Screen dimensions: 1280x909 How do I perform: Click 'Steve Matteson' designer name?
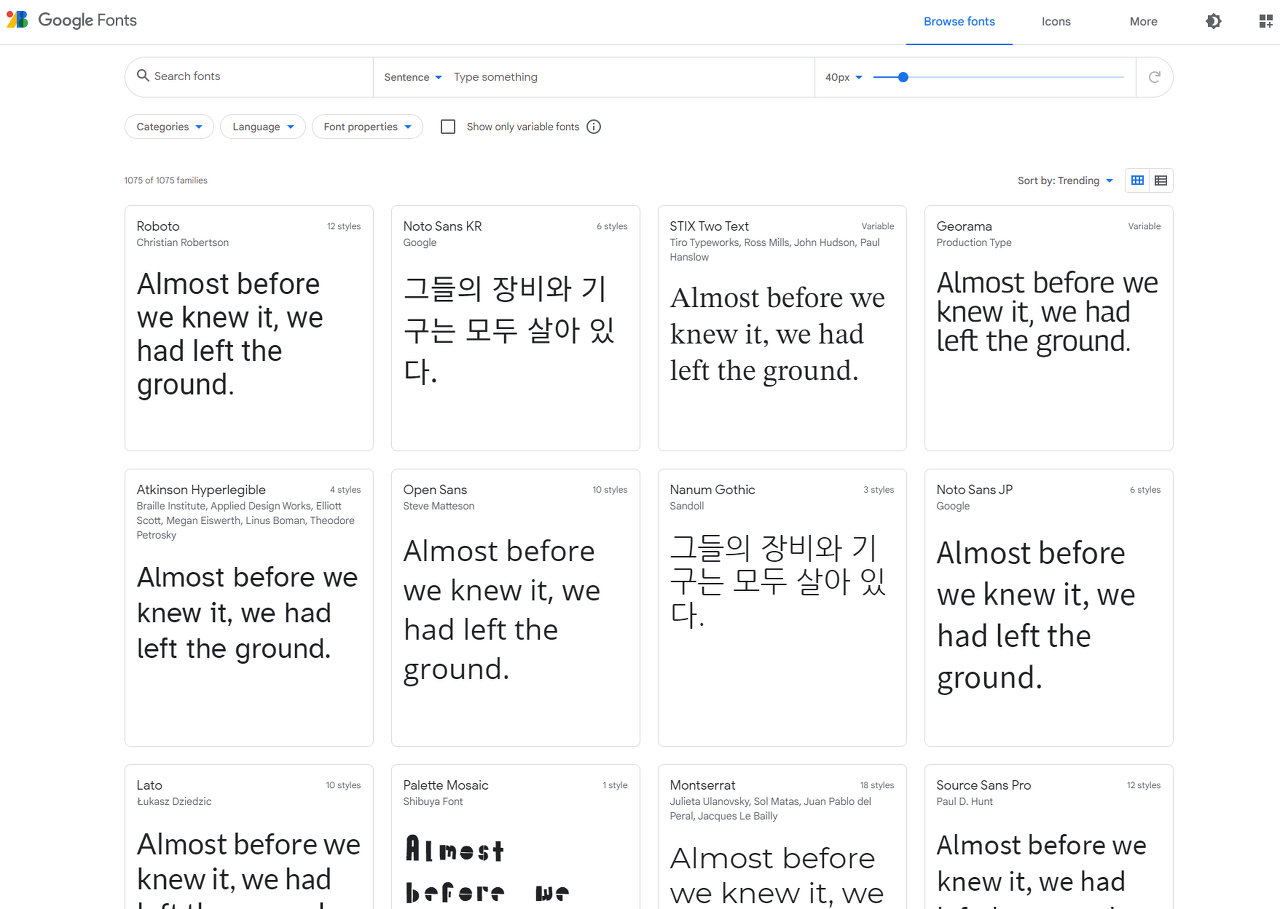coord(439,506)
